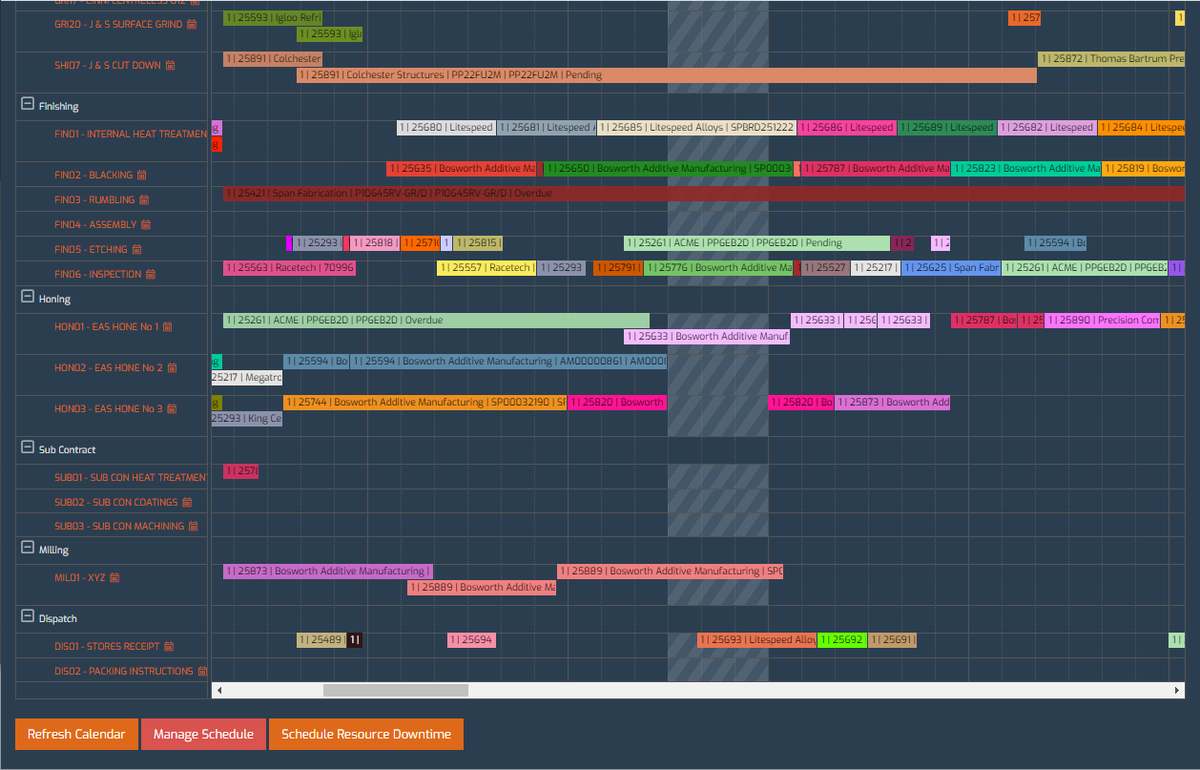The image size is (1200, 770).
Task: Select 25873 Bosworth bar in Milling row
Action: coord(327,571)
